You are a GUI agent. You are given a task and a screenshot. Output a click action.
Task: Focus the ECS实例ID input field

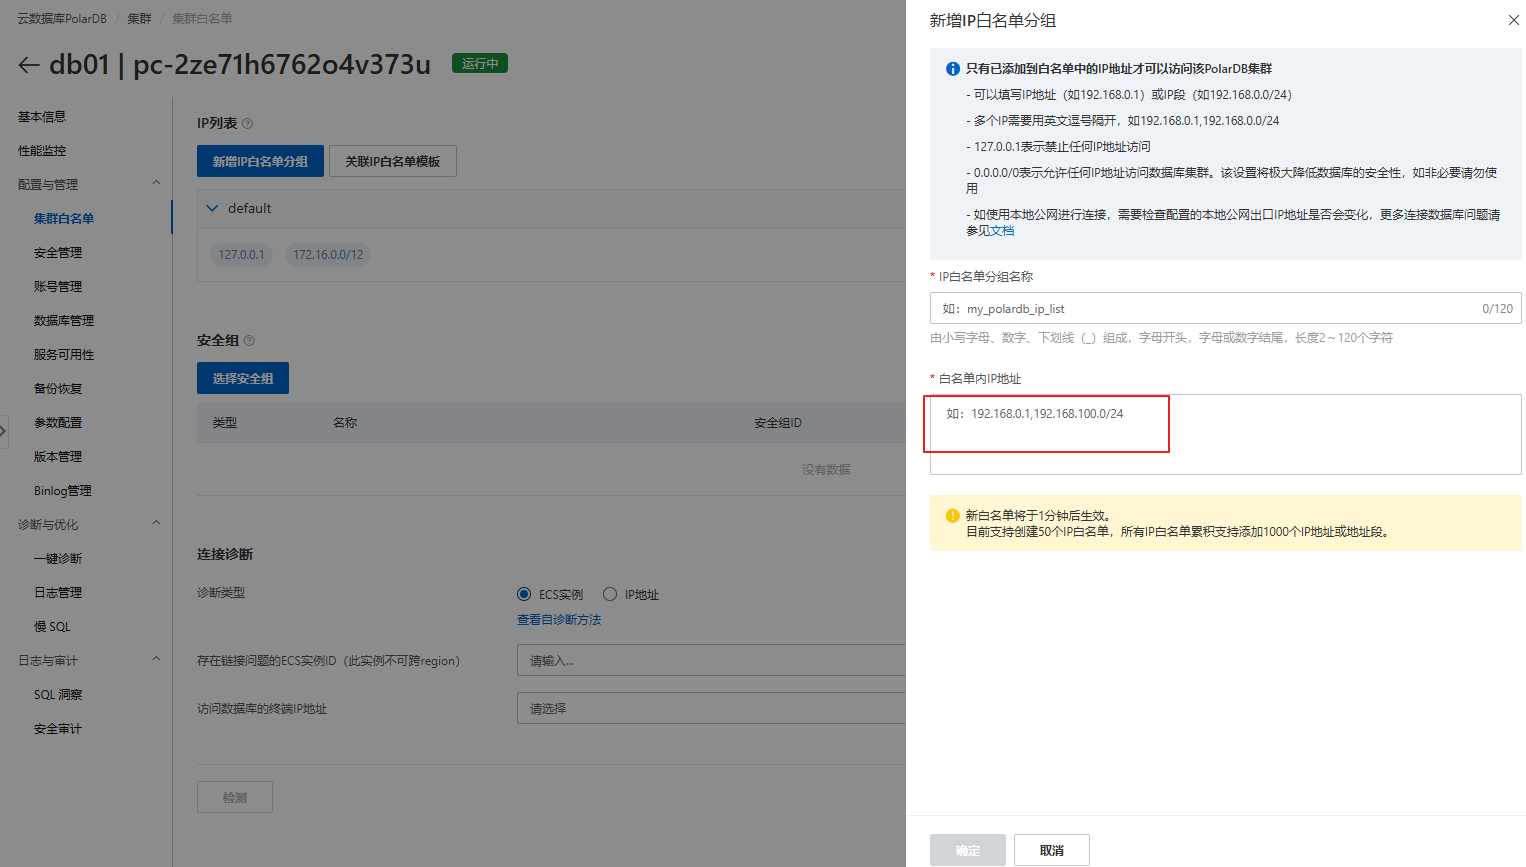pyautogui.click(x=711, y=660)
